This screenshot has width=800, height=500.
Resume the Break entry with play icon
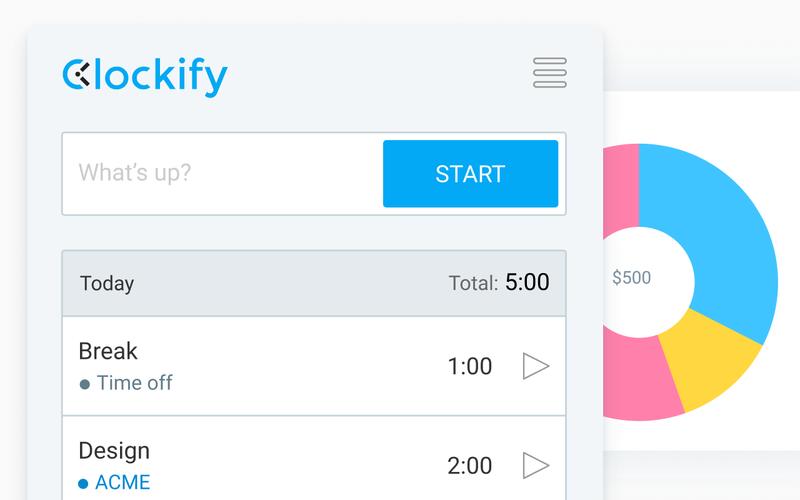pos(536,366)
